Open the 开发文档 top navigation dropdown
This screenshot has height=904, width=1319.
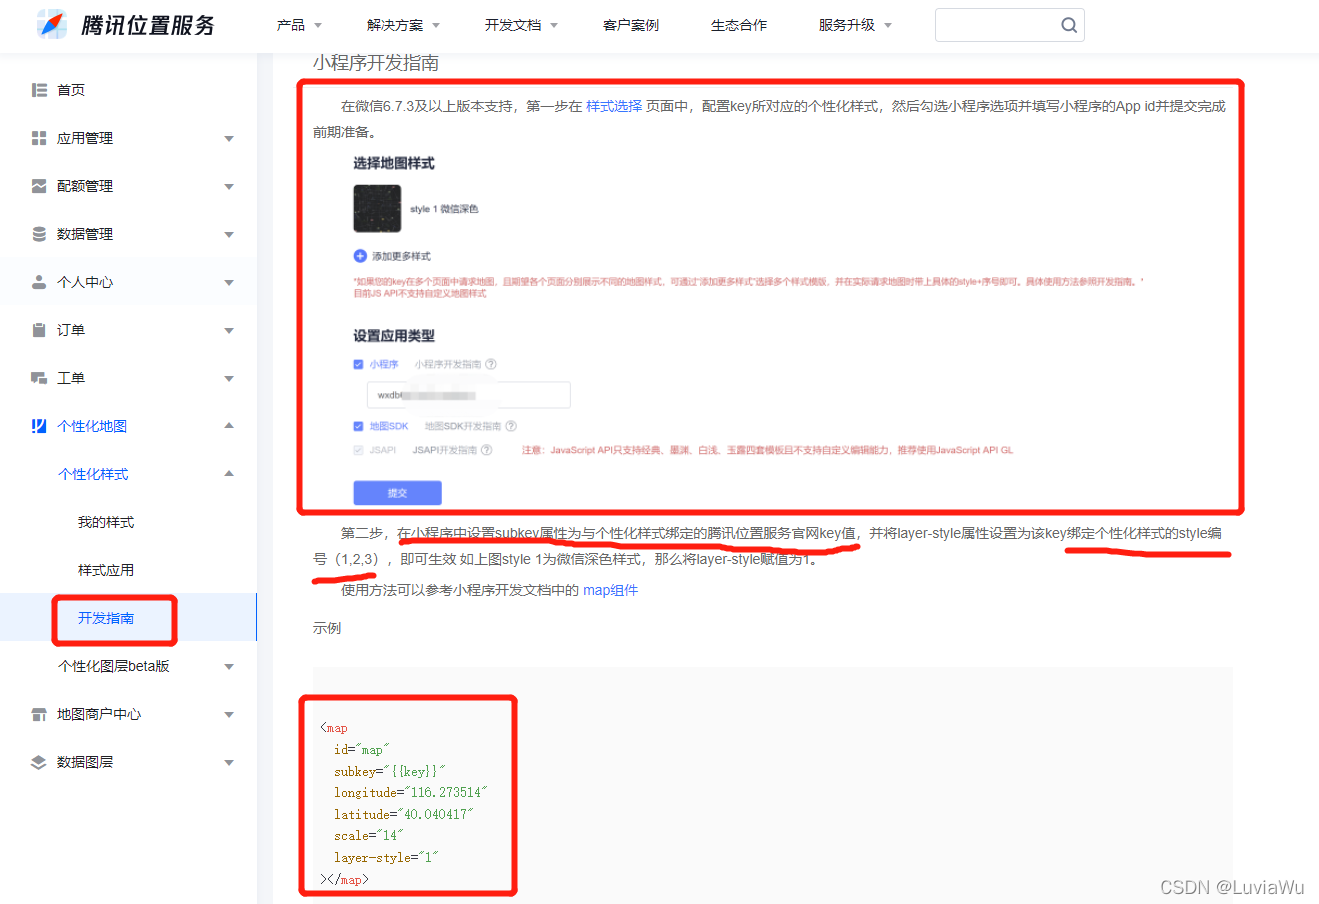click(521, 25)
